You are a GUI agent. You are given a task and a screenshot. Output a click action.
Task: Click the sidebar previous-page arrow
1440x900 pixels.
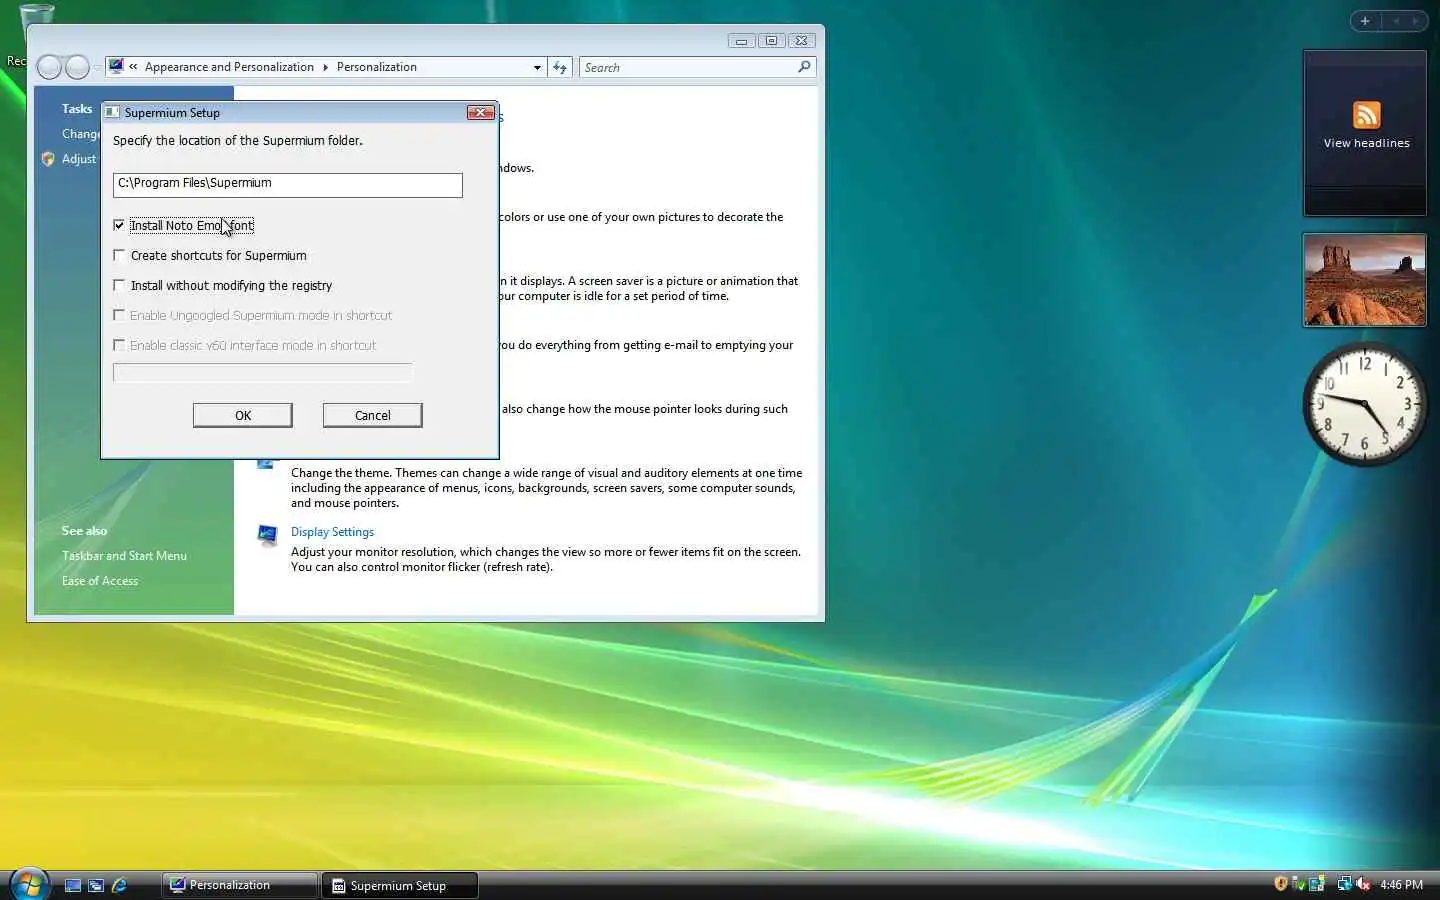[x=1396, y=21]
